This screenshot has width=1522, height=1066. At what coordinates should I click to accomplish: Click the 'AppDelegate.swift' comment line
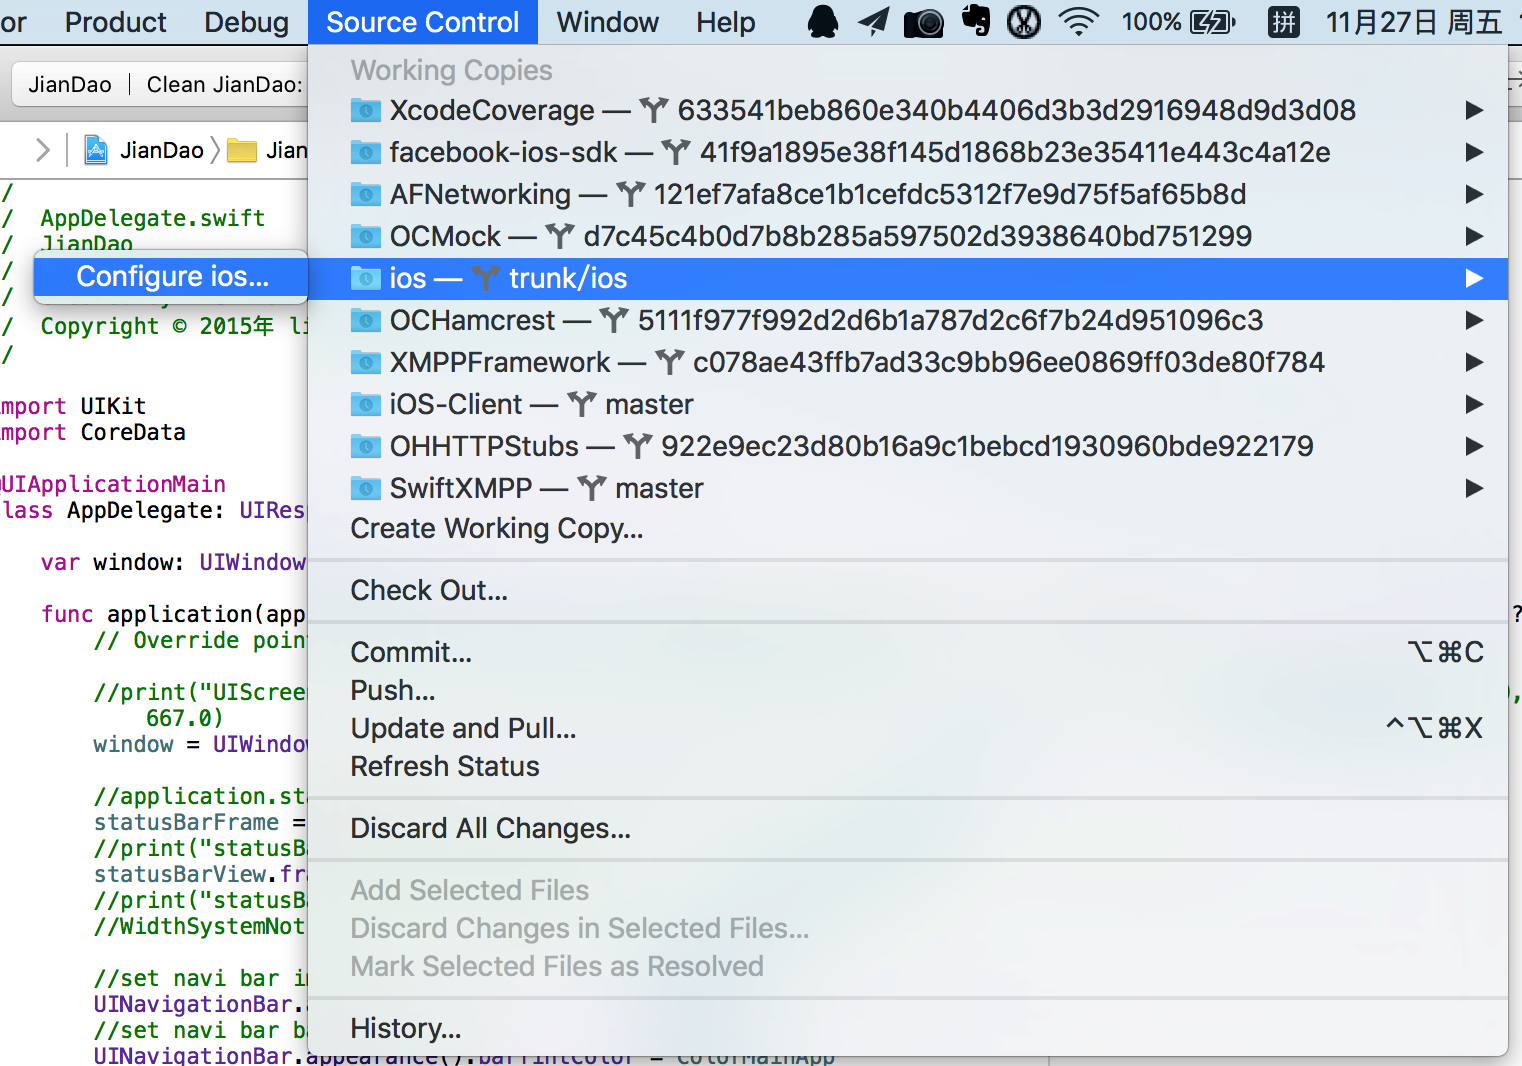(x=153, y=218)
